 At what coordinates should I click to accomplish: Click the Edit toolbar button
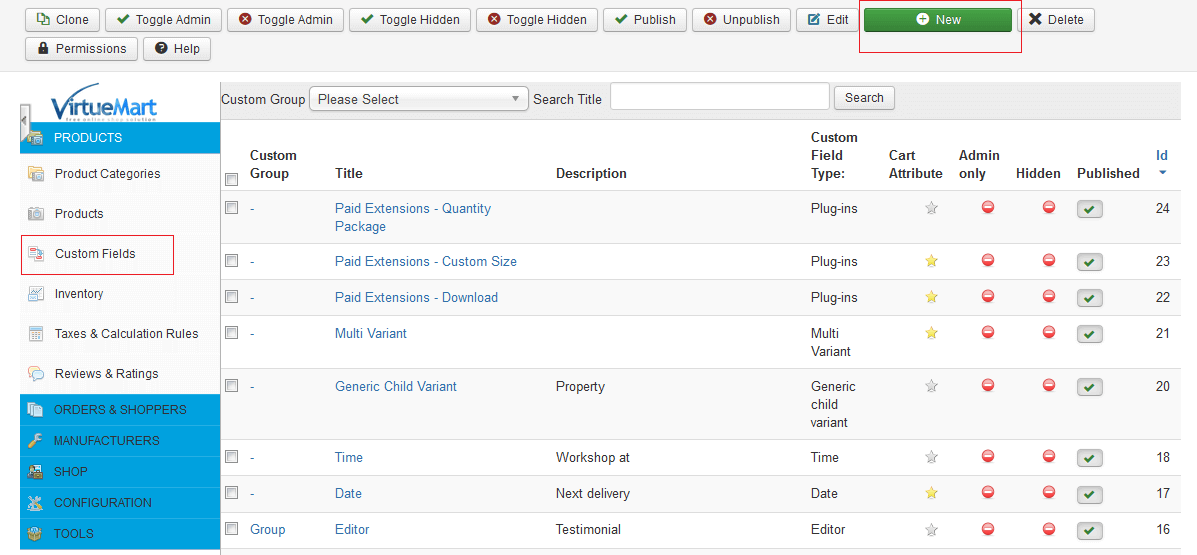point(828,20)
